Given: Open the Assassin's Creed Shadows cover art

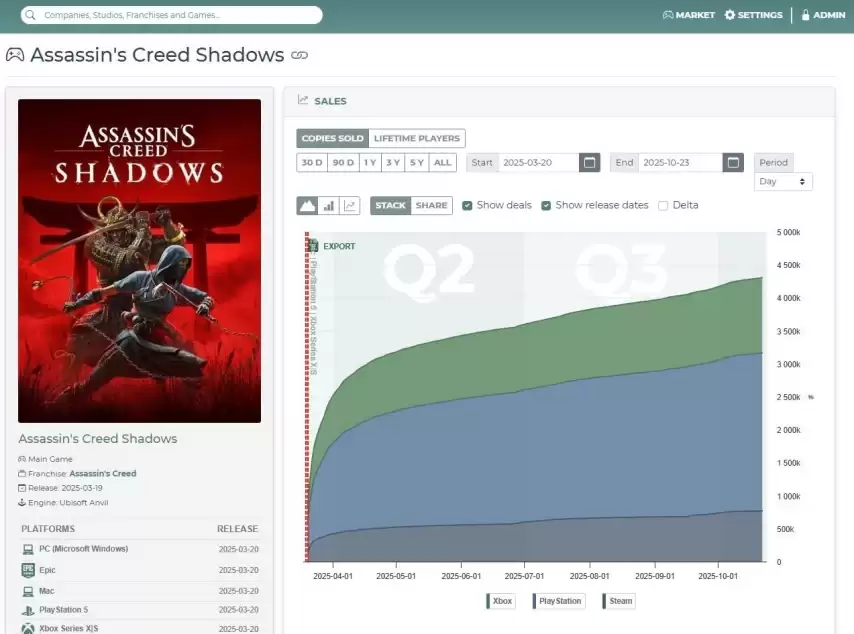Looking at the screenshot, I should coord(139,261).
